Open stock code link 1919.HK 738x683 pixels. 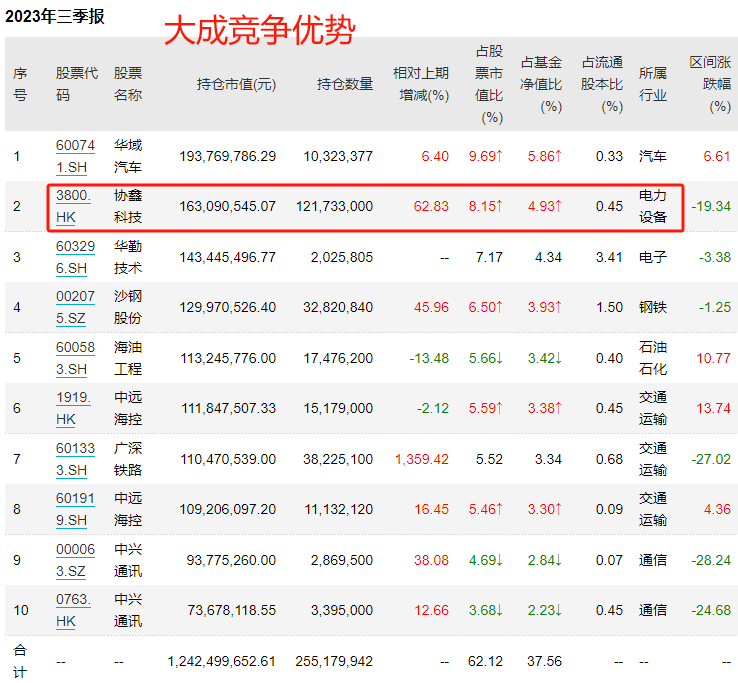pos(73,408)
